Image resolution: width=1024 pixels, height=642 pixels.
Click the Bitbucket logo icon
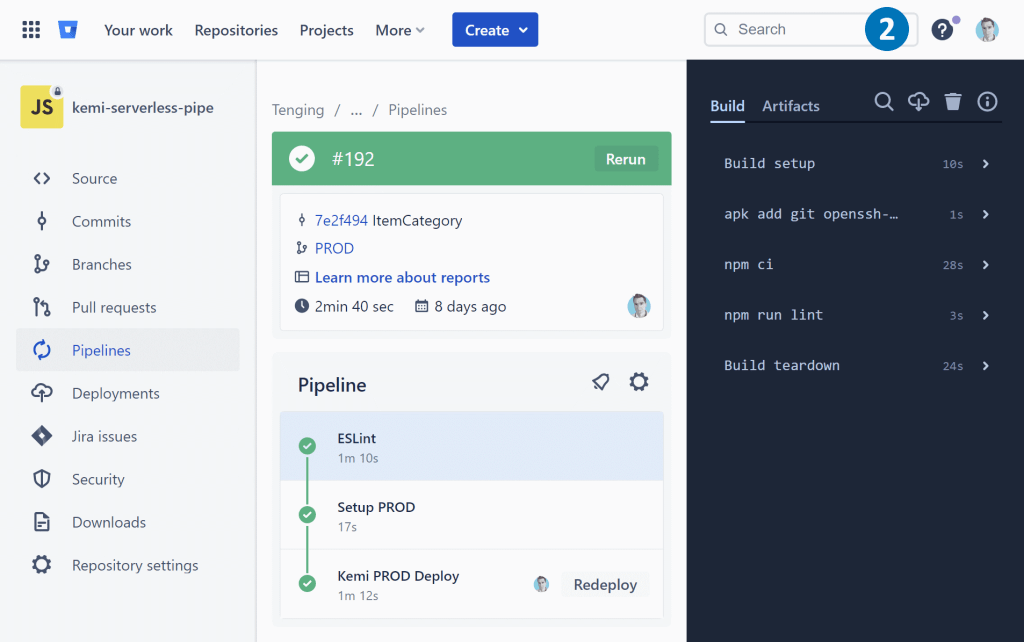pyautogui.click(x=68, y=30)
